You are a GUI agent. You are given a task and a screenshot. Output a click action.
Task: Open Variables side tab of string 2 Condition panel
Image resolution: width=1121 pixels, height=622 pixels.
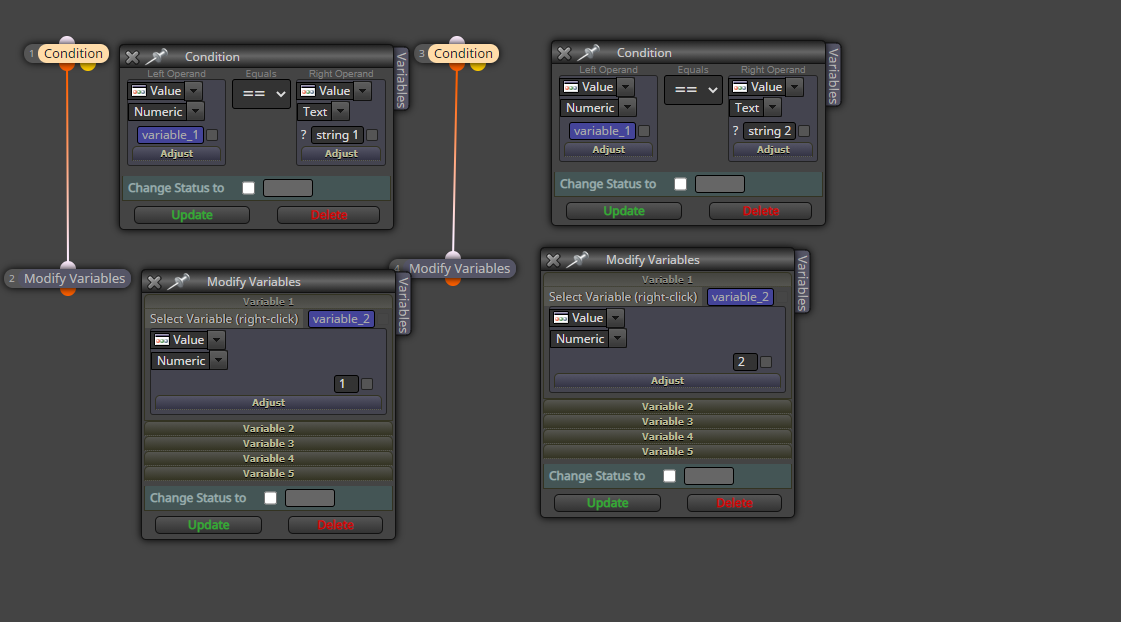point(833,75)
